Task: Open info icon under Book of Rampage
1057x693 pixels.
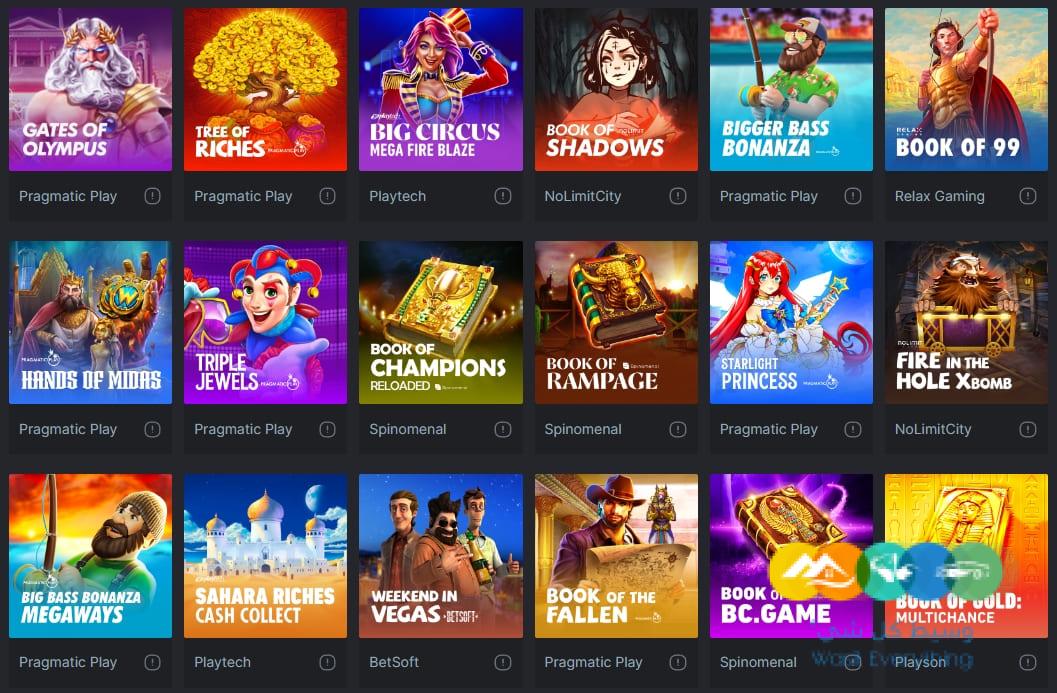Action: (x=678, y=429)
